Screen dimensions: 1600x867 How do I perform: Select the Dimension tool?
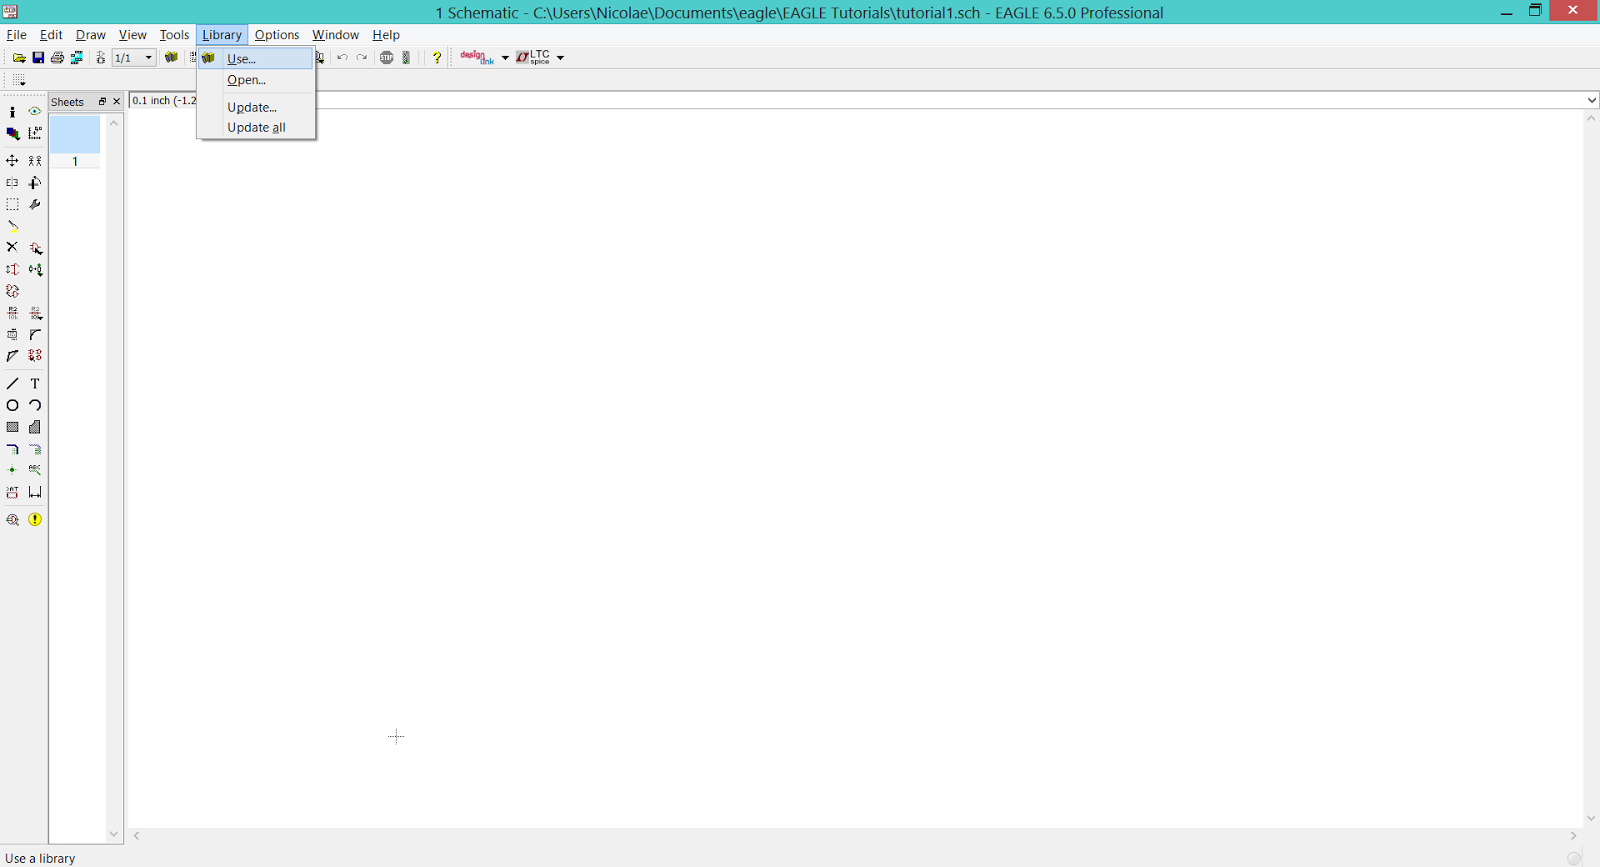pyautogui.click(x=35, y=492)
